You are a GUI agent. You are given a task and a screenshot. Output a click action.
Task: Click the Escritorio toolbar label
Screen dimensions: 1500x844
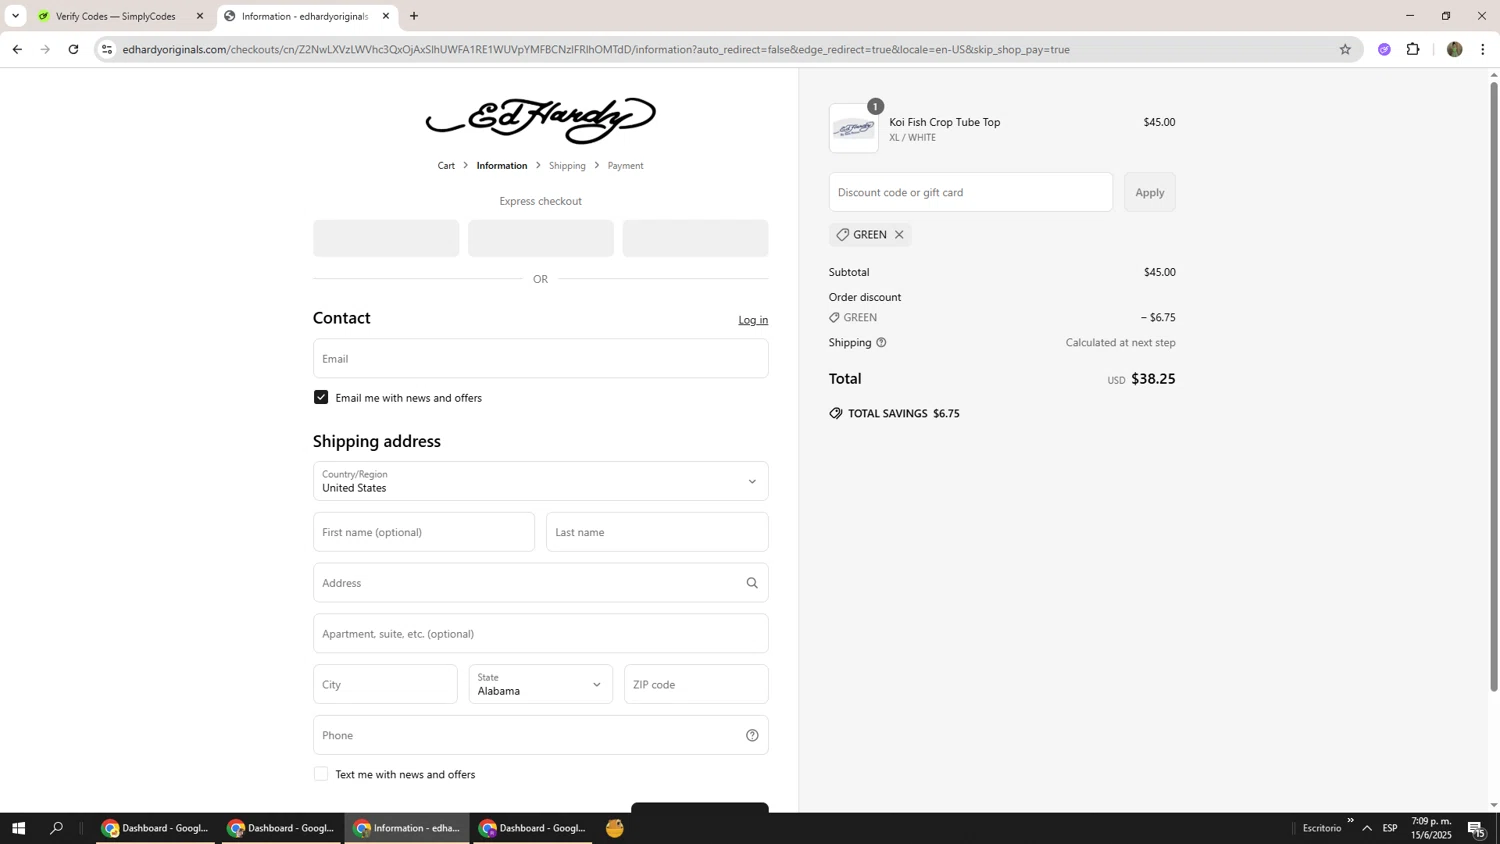1322,828
